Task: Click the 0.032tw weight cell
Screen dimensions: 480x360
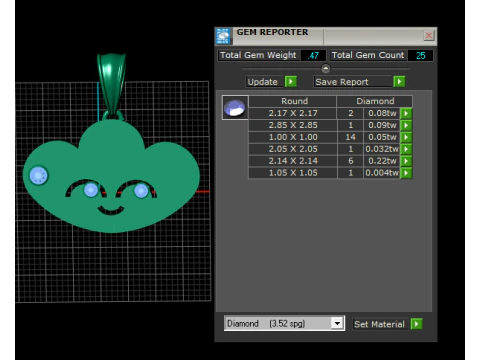Action: point(382,149)
